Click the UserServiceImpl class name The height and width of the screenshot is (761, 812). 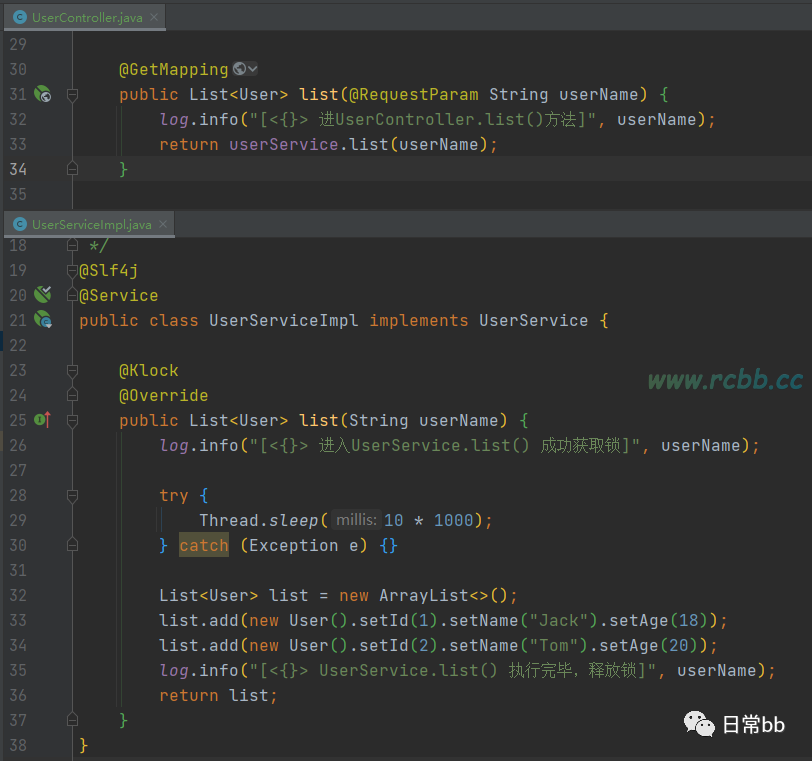click(x=284, y=320)
